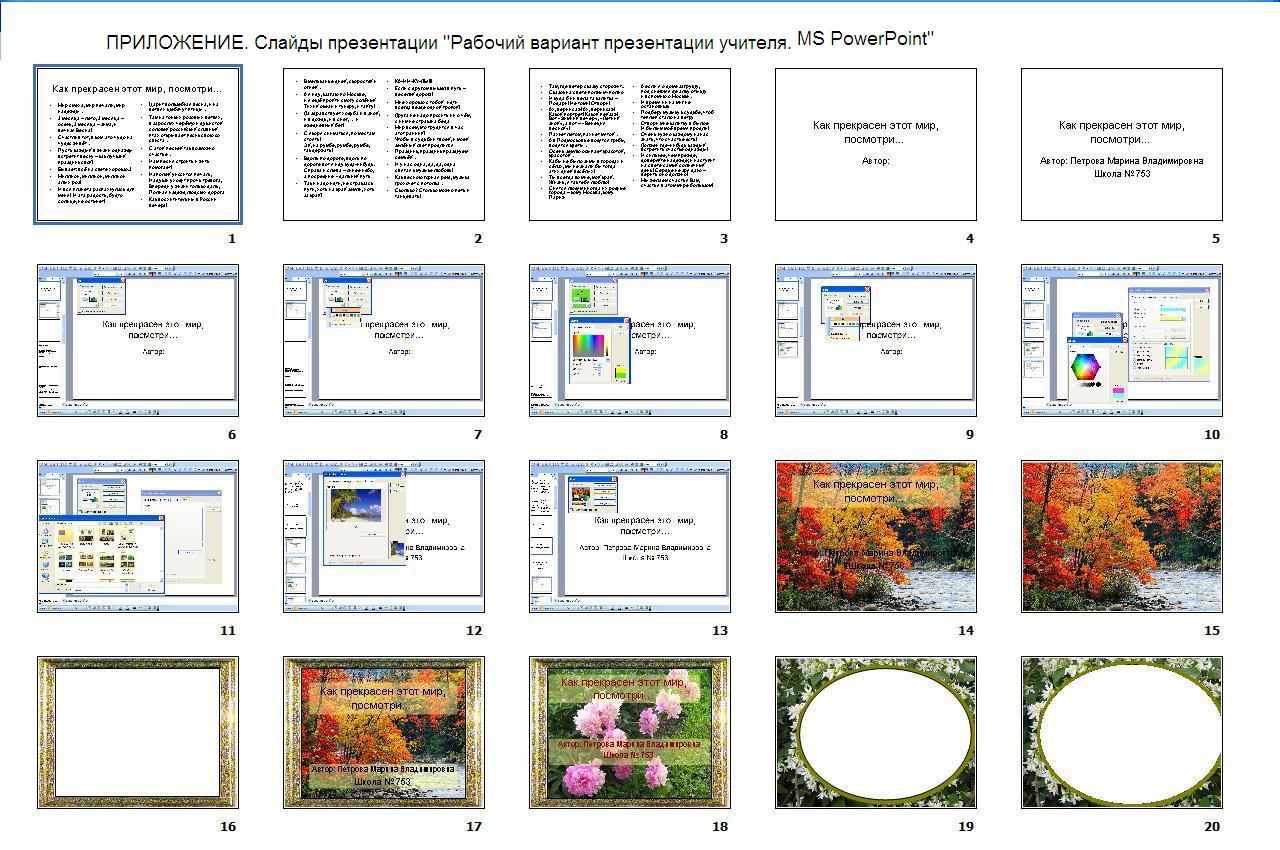Open slide 6 PowerPoint screenshot thumbnail

138,340
